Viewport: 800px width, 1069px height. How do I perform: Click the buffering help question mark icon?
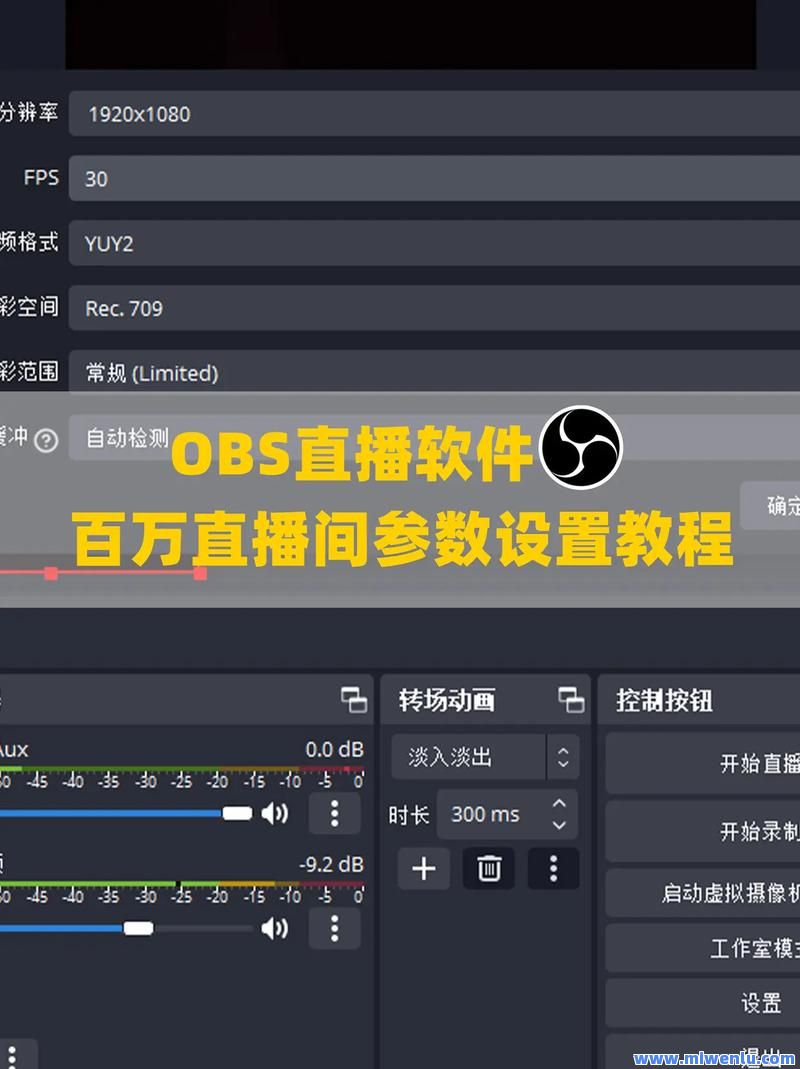tap(46, 440)
